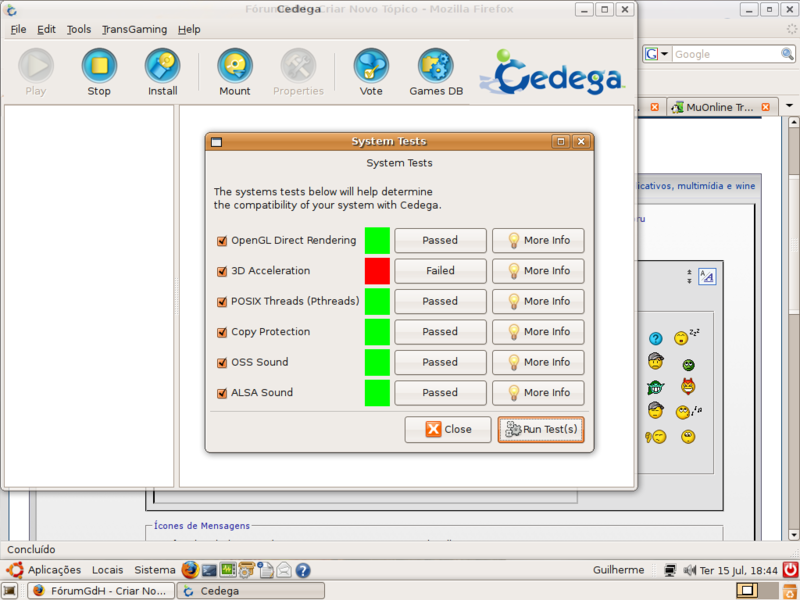Click the red status swatch for 3D Acceleration
The width and height of the screenshot is (800, 600).
[378, 270]
